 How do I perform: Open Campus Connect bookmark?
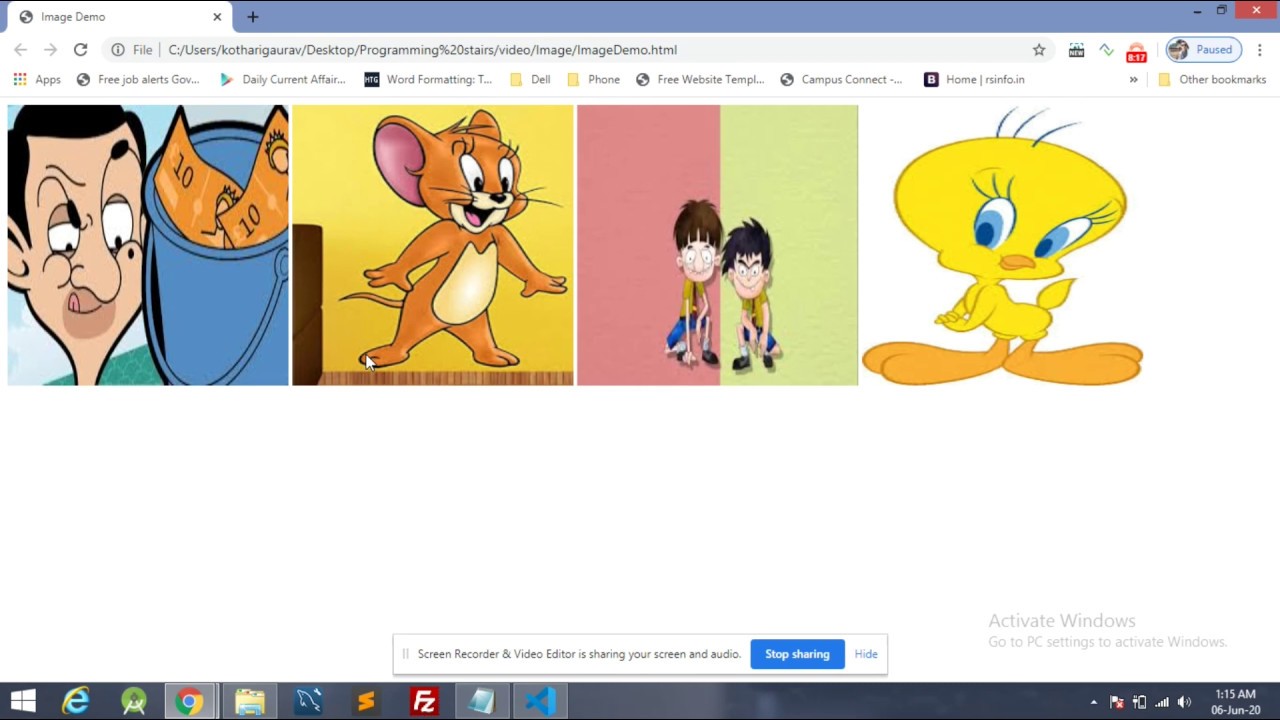click(x=841, y=79)
